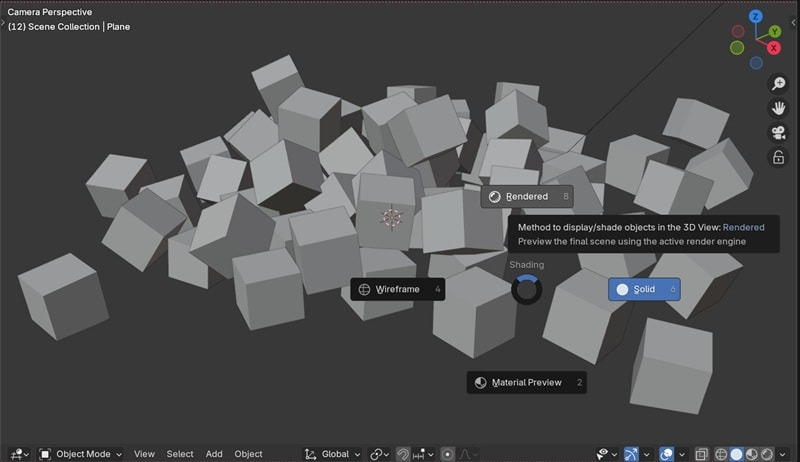Expand the sidebar arrow at top-right edge
800x462 pixels.
(793, 22)
